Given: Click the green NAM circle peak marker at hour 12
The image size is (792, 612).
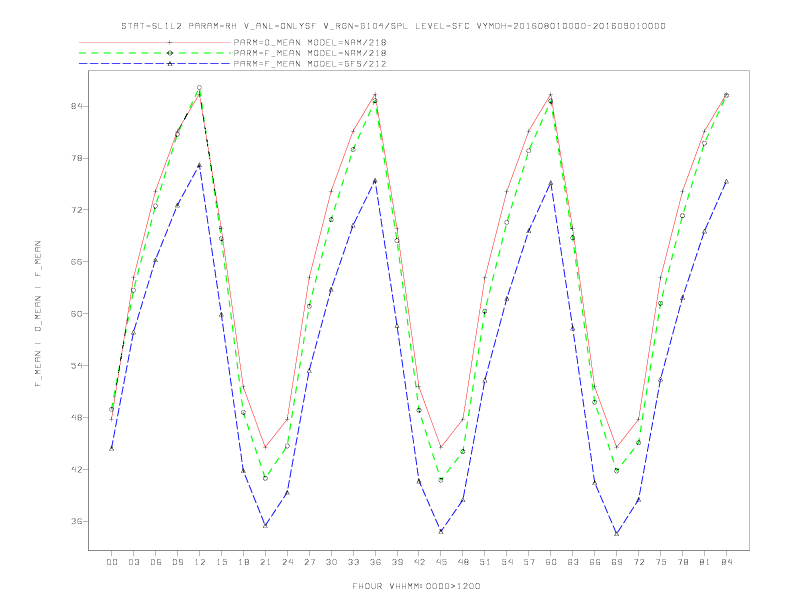Looking at the screenshot, I should 200,88.
